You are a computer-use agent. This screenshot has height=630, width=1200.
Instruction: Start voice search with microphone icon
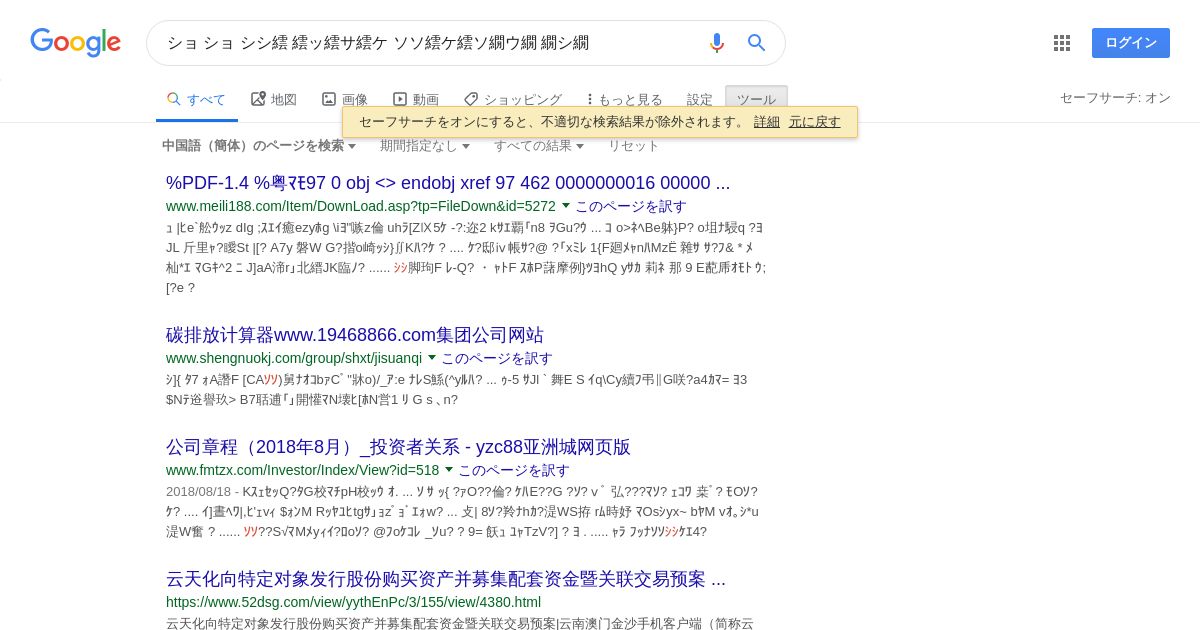pyautogui.click(x=716, y=43)
